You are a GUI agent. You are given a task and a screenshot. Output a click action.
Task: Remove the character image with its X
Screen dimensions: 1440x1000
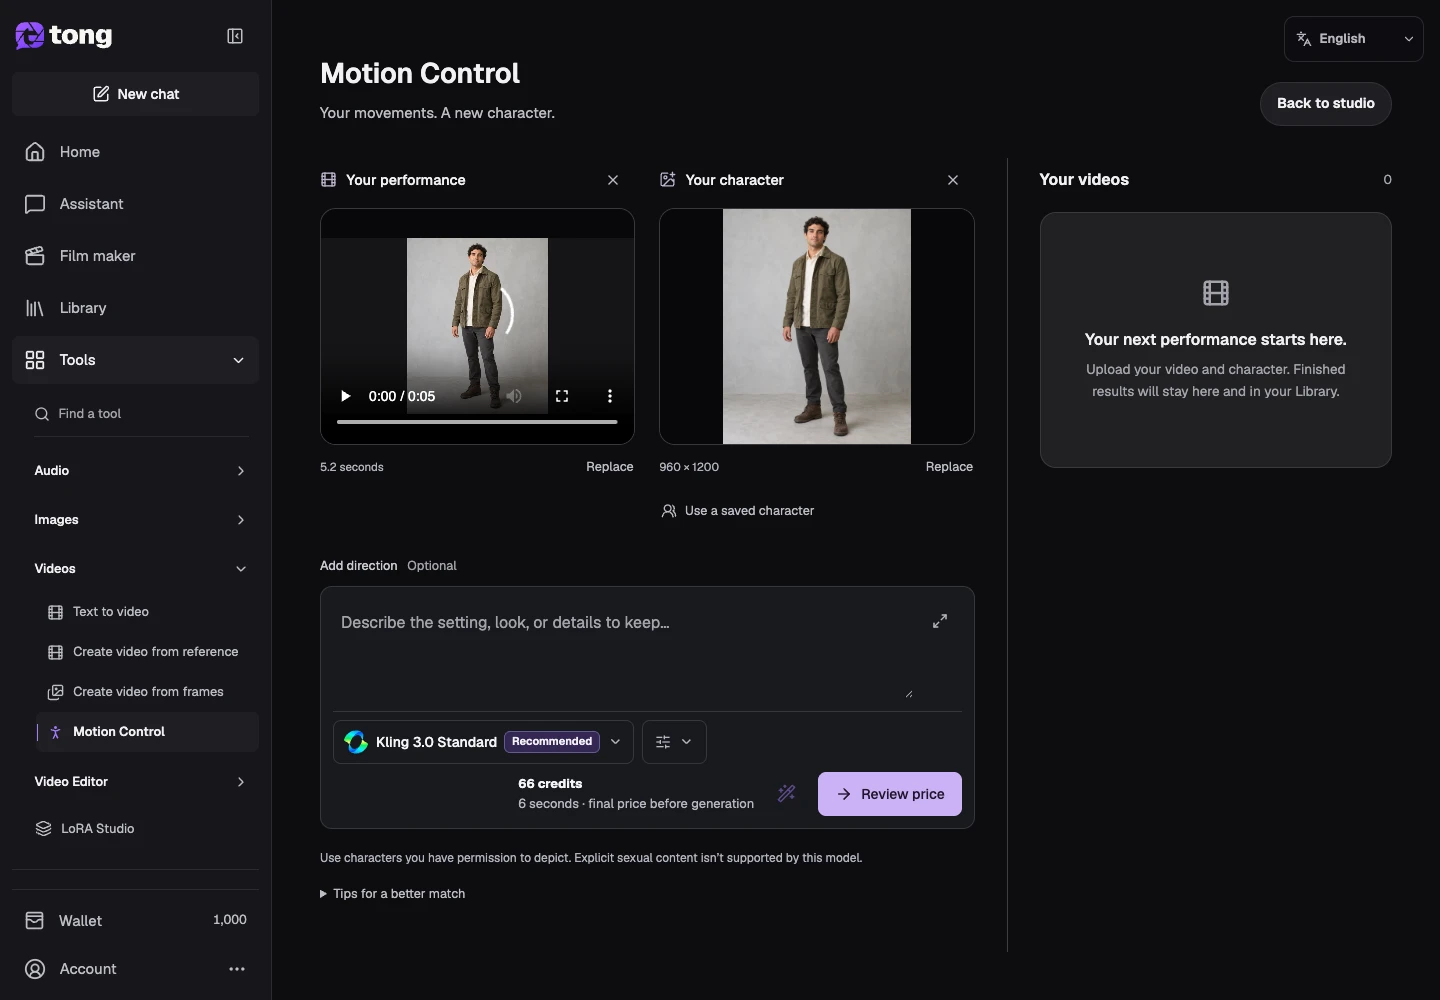[x=953, y=180]
